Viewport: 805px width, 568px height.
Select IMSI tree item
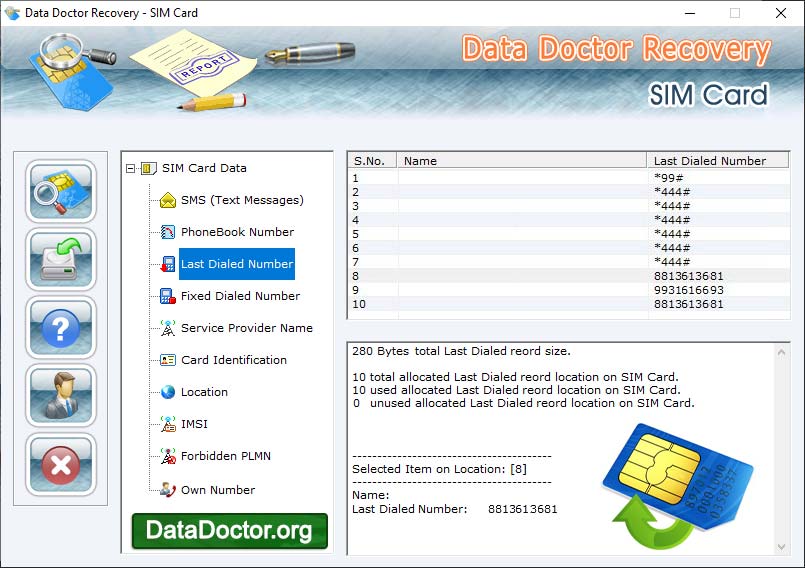(194, 424)
